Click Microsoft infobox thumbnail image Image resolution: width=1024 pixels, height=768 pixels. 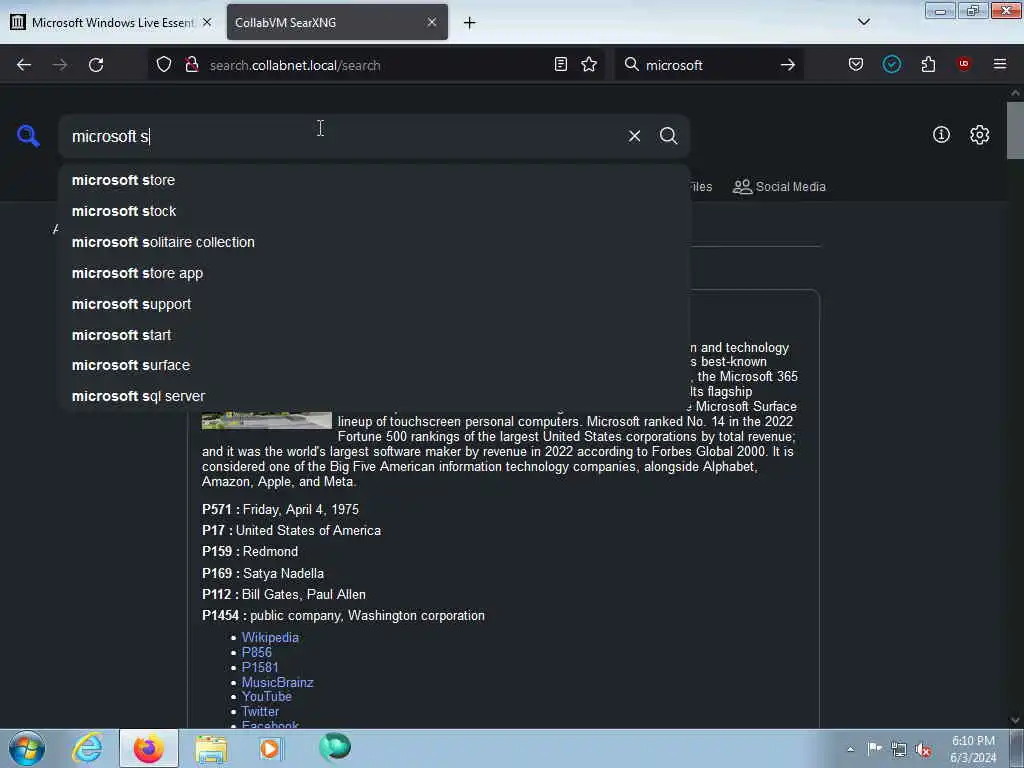pyautogui.click(x=266, y=420)
